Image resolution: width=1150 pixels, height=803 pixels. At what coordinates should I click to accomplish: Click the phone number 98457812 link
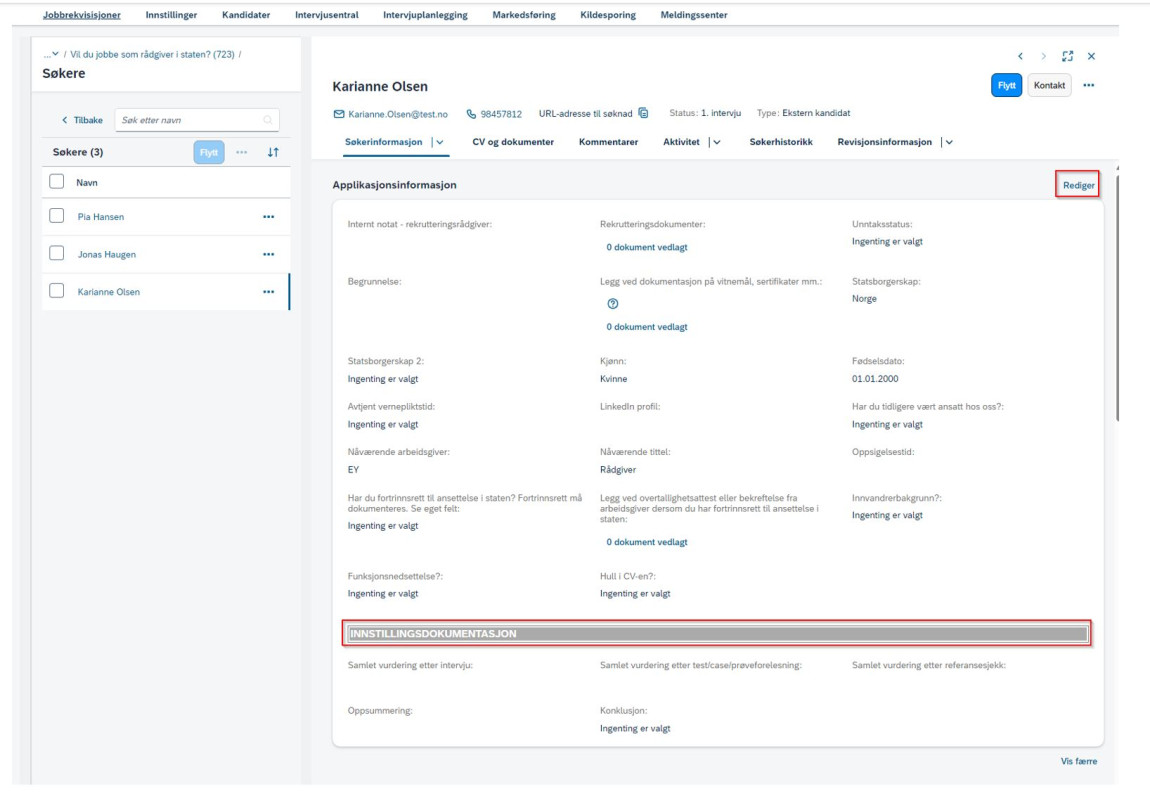pos(501,114)
